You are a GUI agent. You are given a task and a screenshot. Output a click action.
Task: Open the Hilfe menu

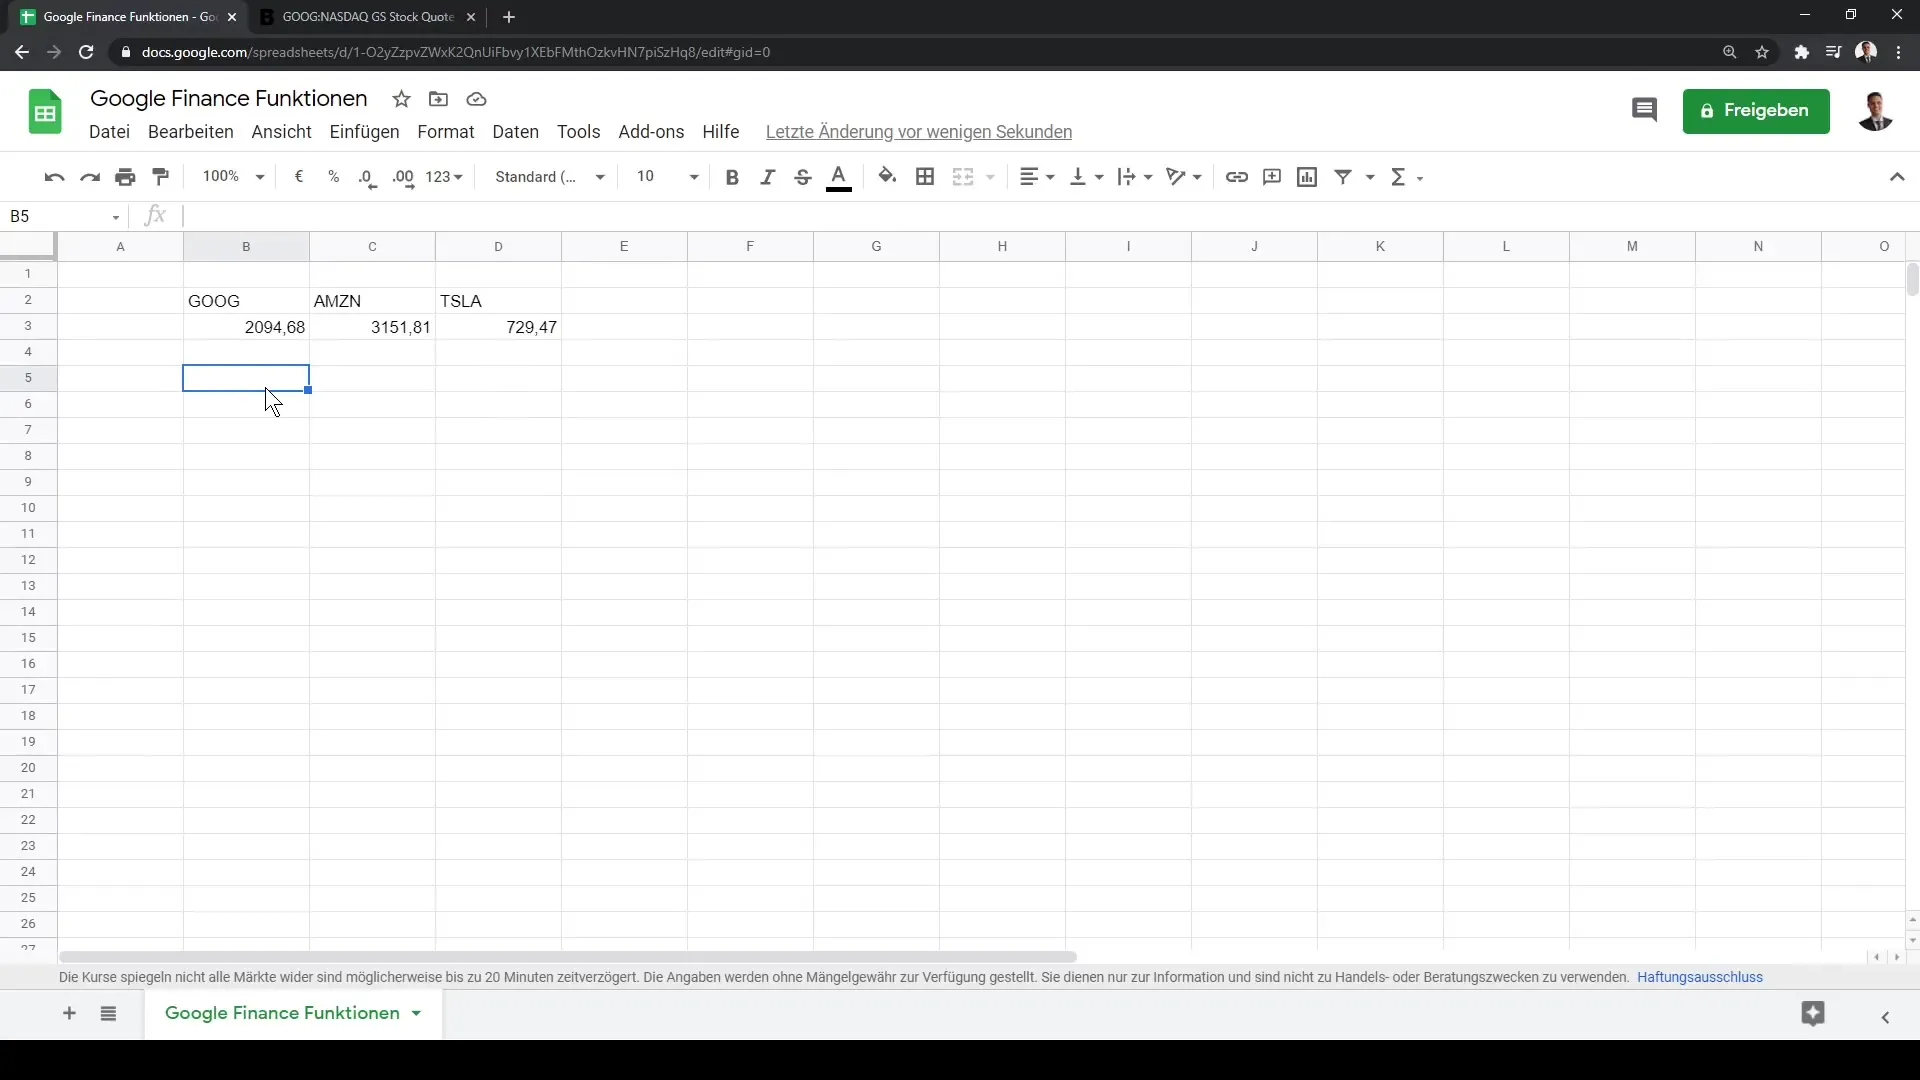pyautogui.click(x=721, y=132)
